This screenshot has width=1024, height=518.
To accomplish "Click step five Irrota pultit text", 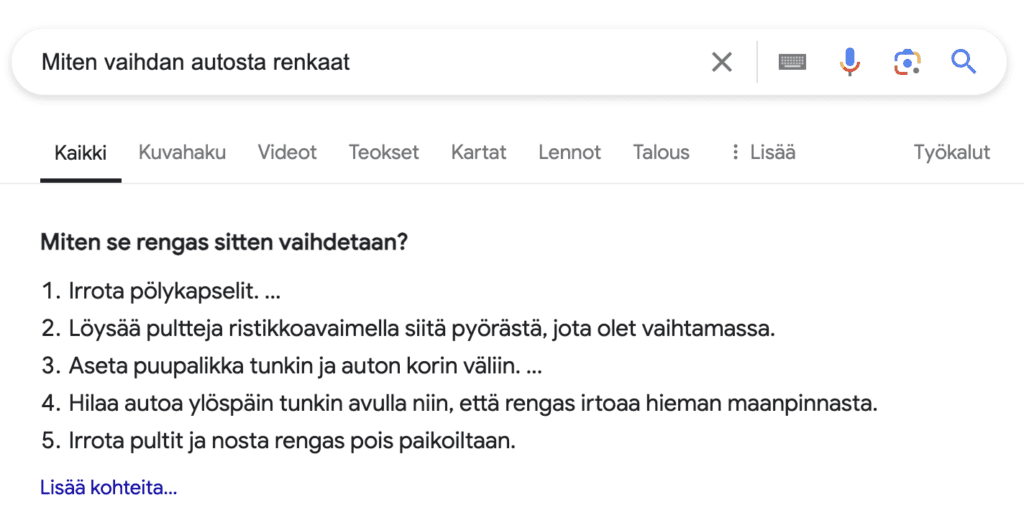I will point(292,440).
